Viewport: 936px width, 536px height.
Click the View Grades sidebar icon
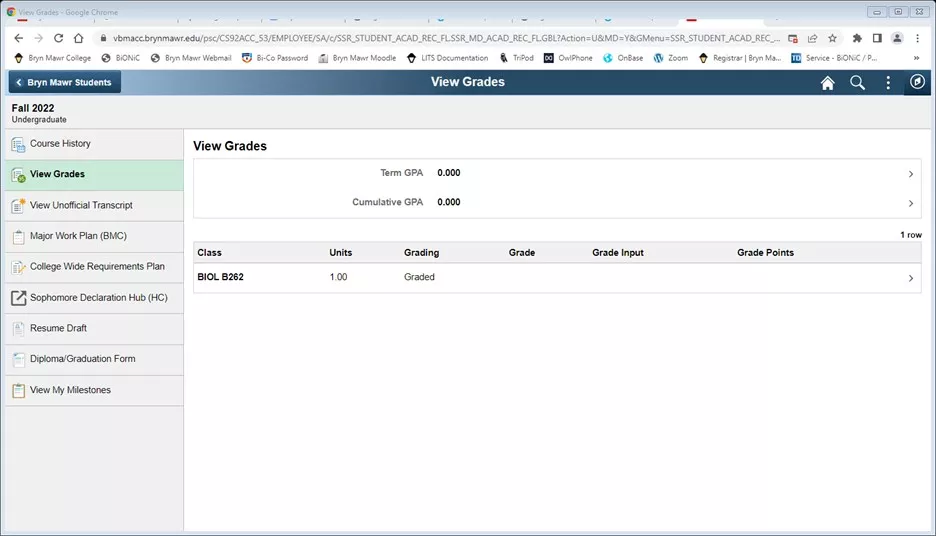click(19, 175)
